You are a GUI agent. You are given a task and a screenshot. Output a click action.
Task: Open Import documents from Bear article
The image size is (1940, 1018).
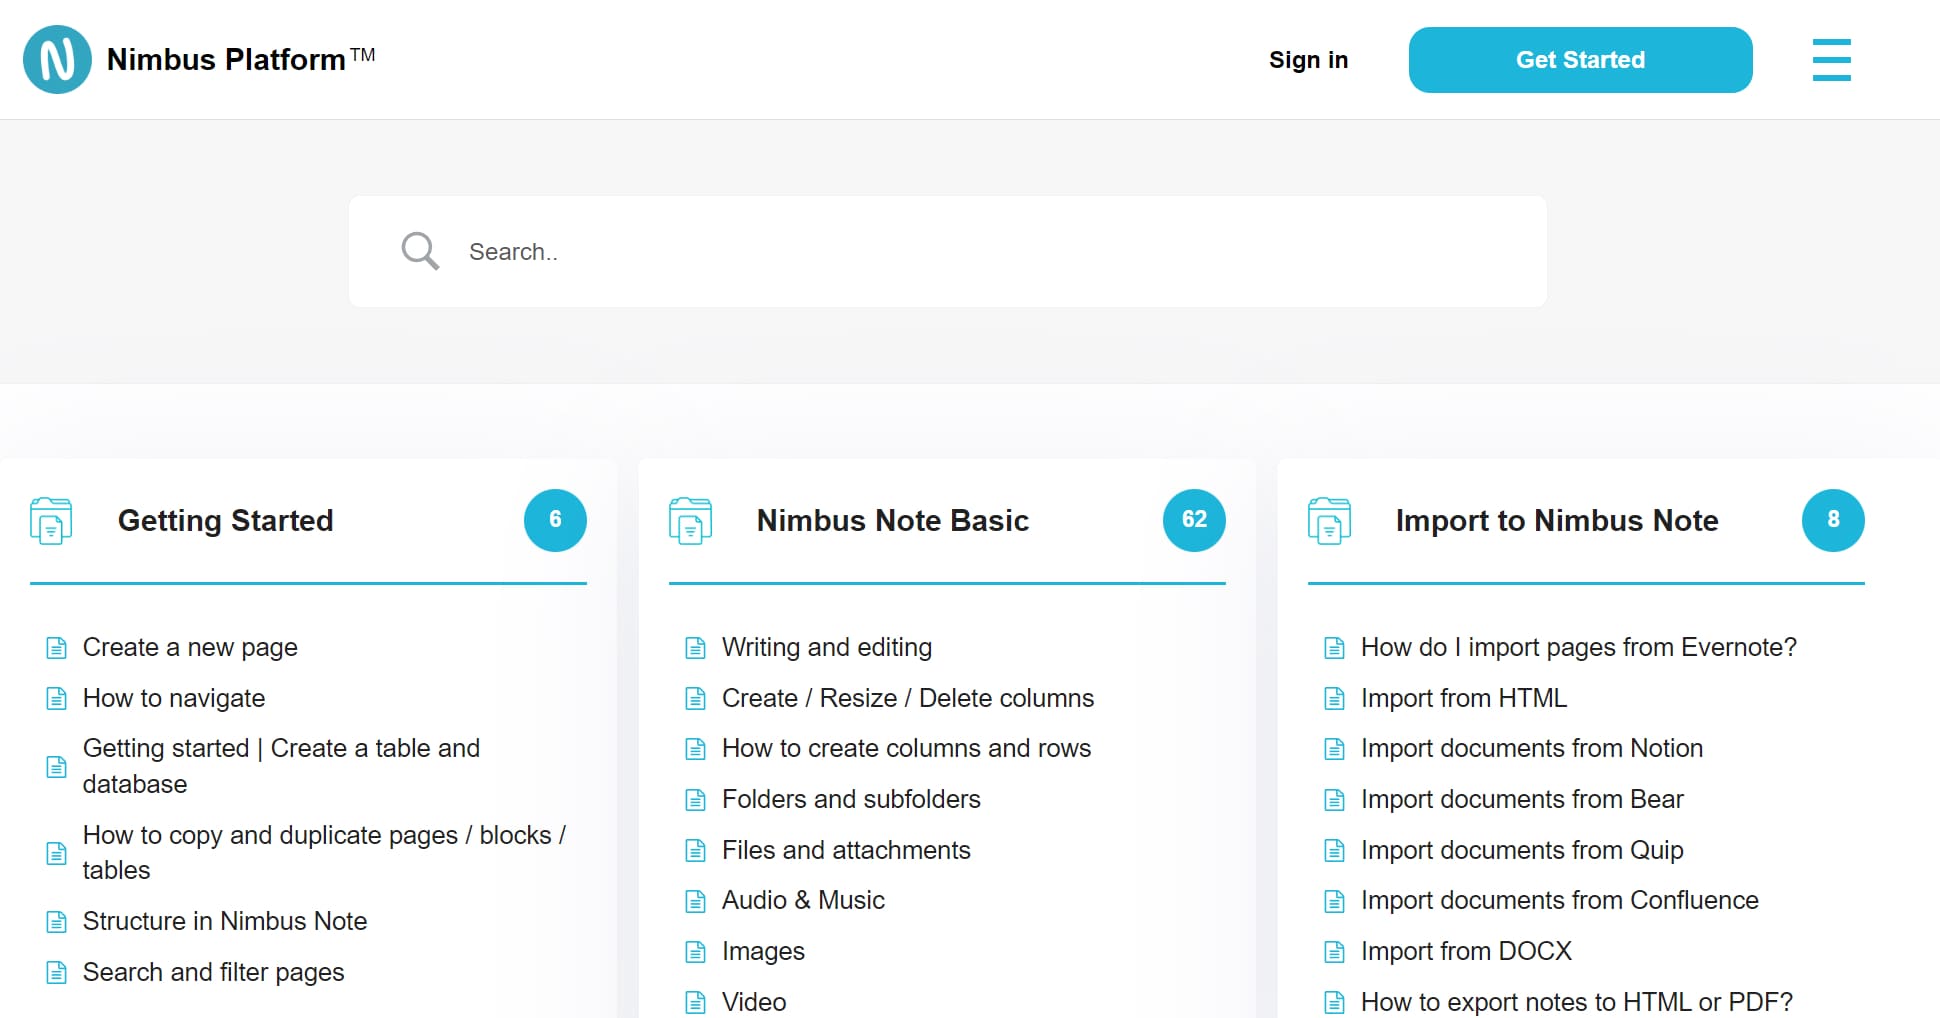click(1522, 800)
